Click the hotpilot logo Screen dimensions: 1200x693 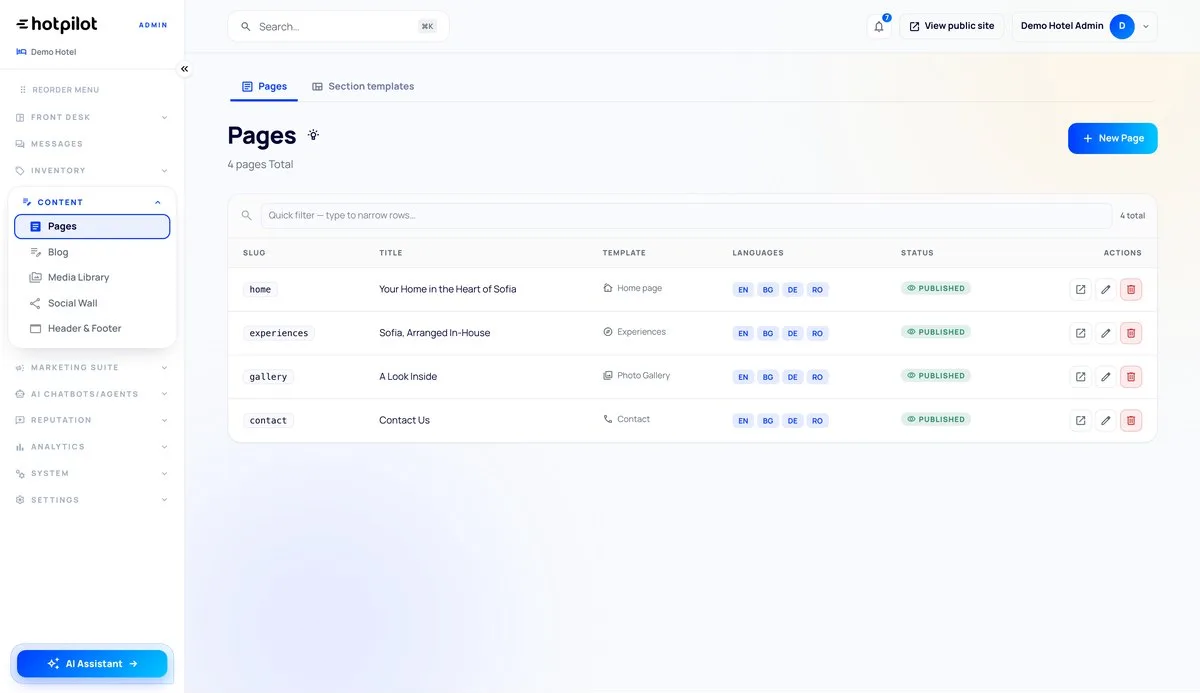click(x=57, y=24)
